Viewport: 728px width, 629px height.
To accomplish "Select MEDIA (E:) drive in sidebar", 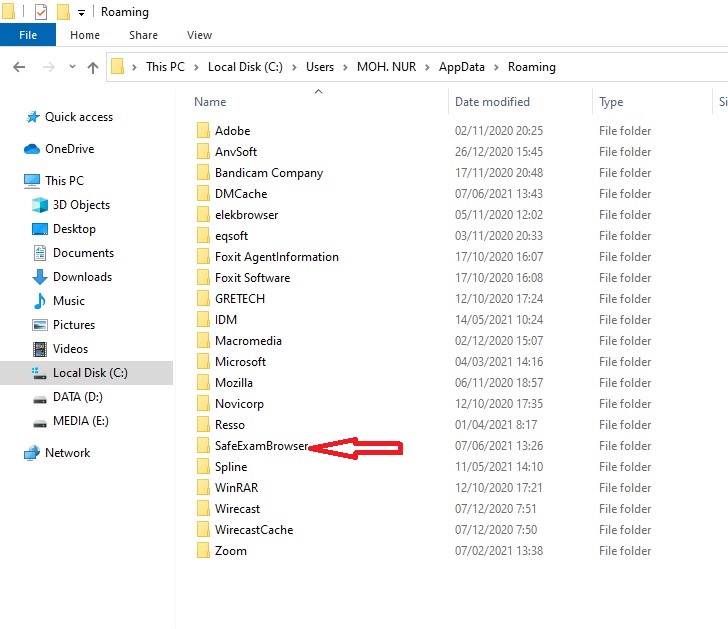I will [81, 421].
